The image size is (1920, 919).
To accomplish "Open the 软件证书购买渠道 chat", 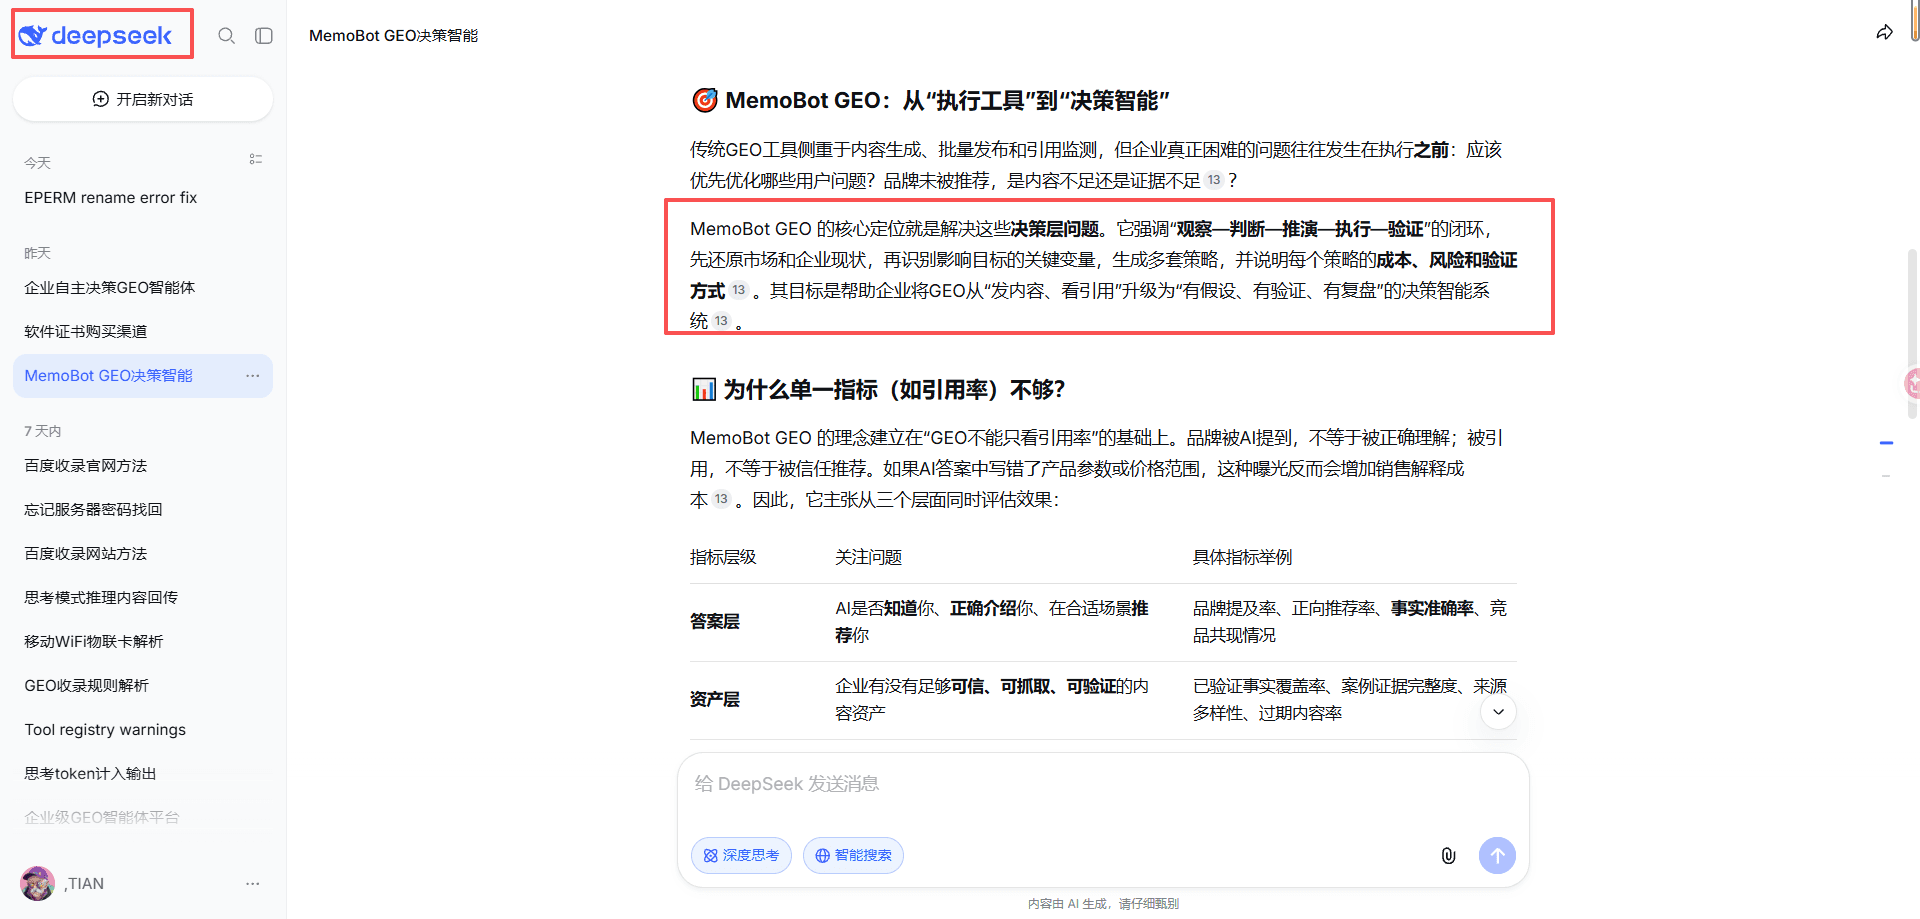I will pos(143,332).
